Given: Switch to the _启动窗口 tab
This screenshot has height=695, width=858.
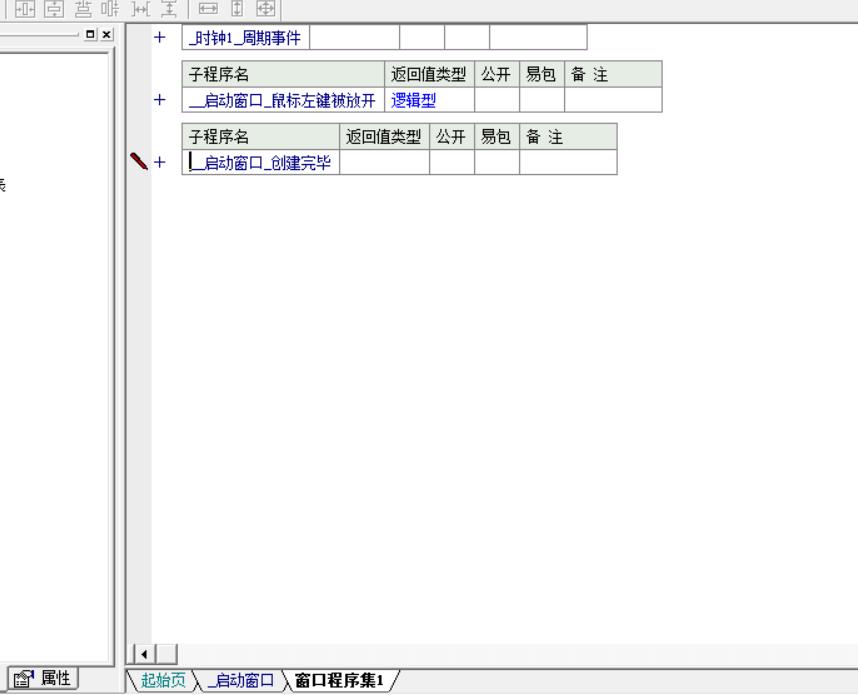Looking at the screenshot, I should point(241,680).
